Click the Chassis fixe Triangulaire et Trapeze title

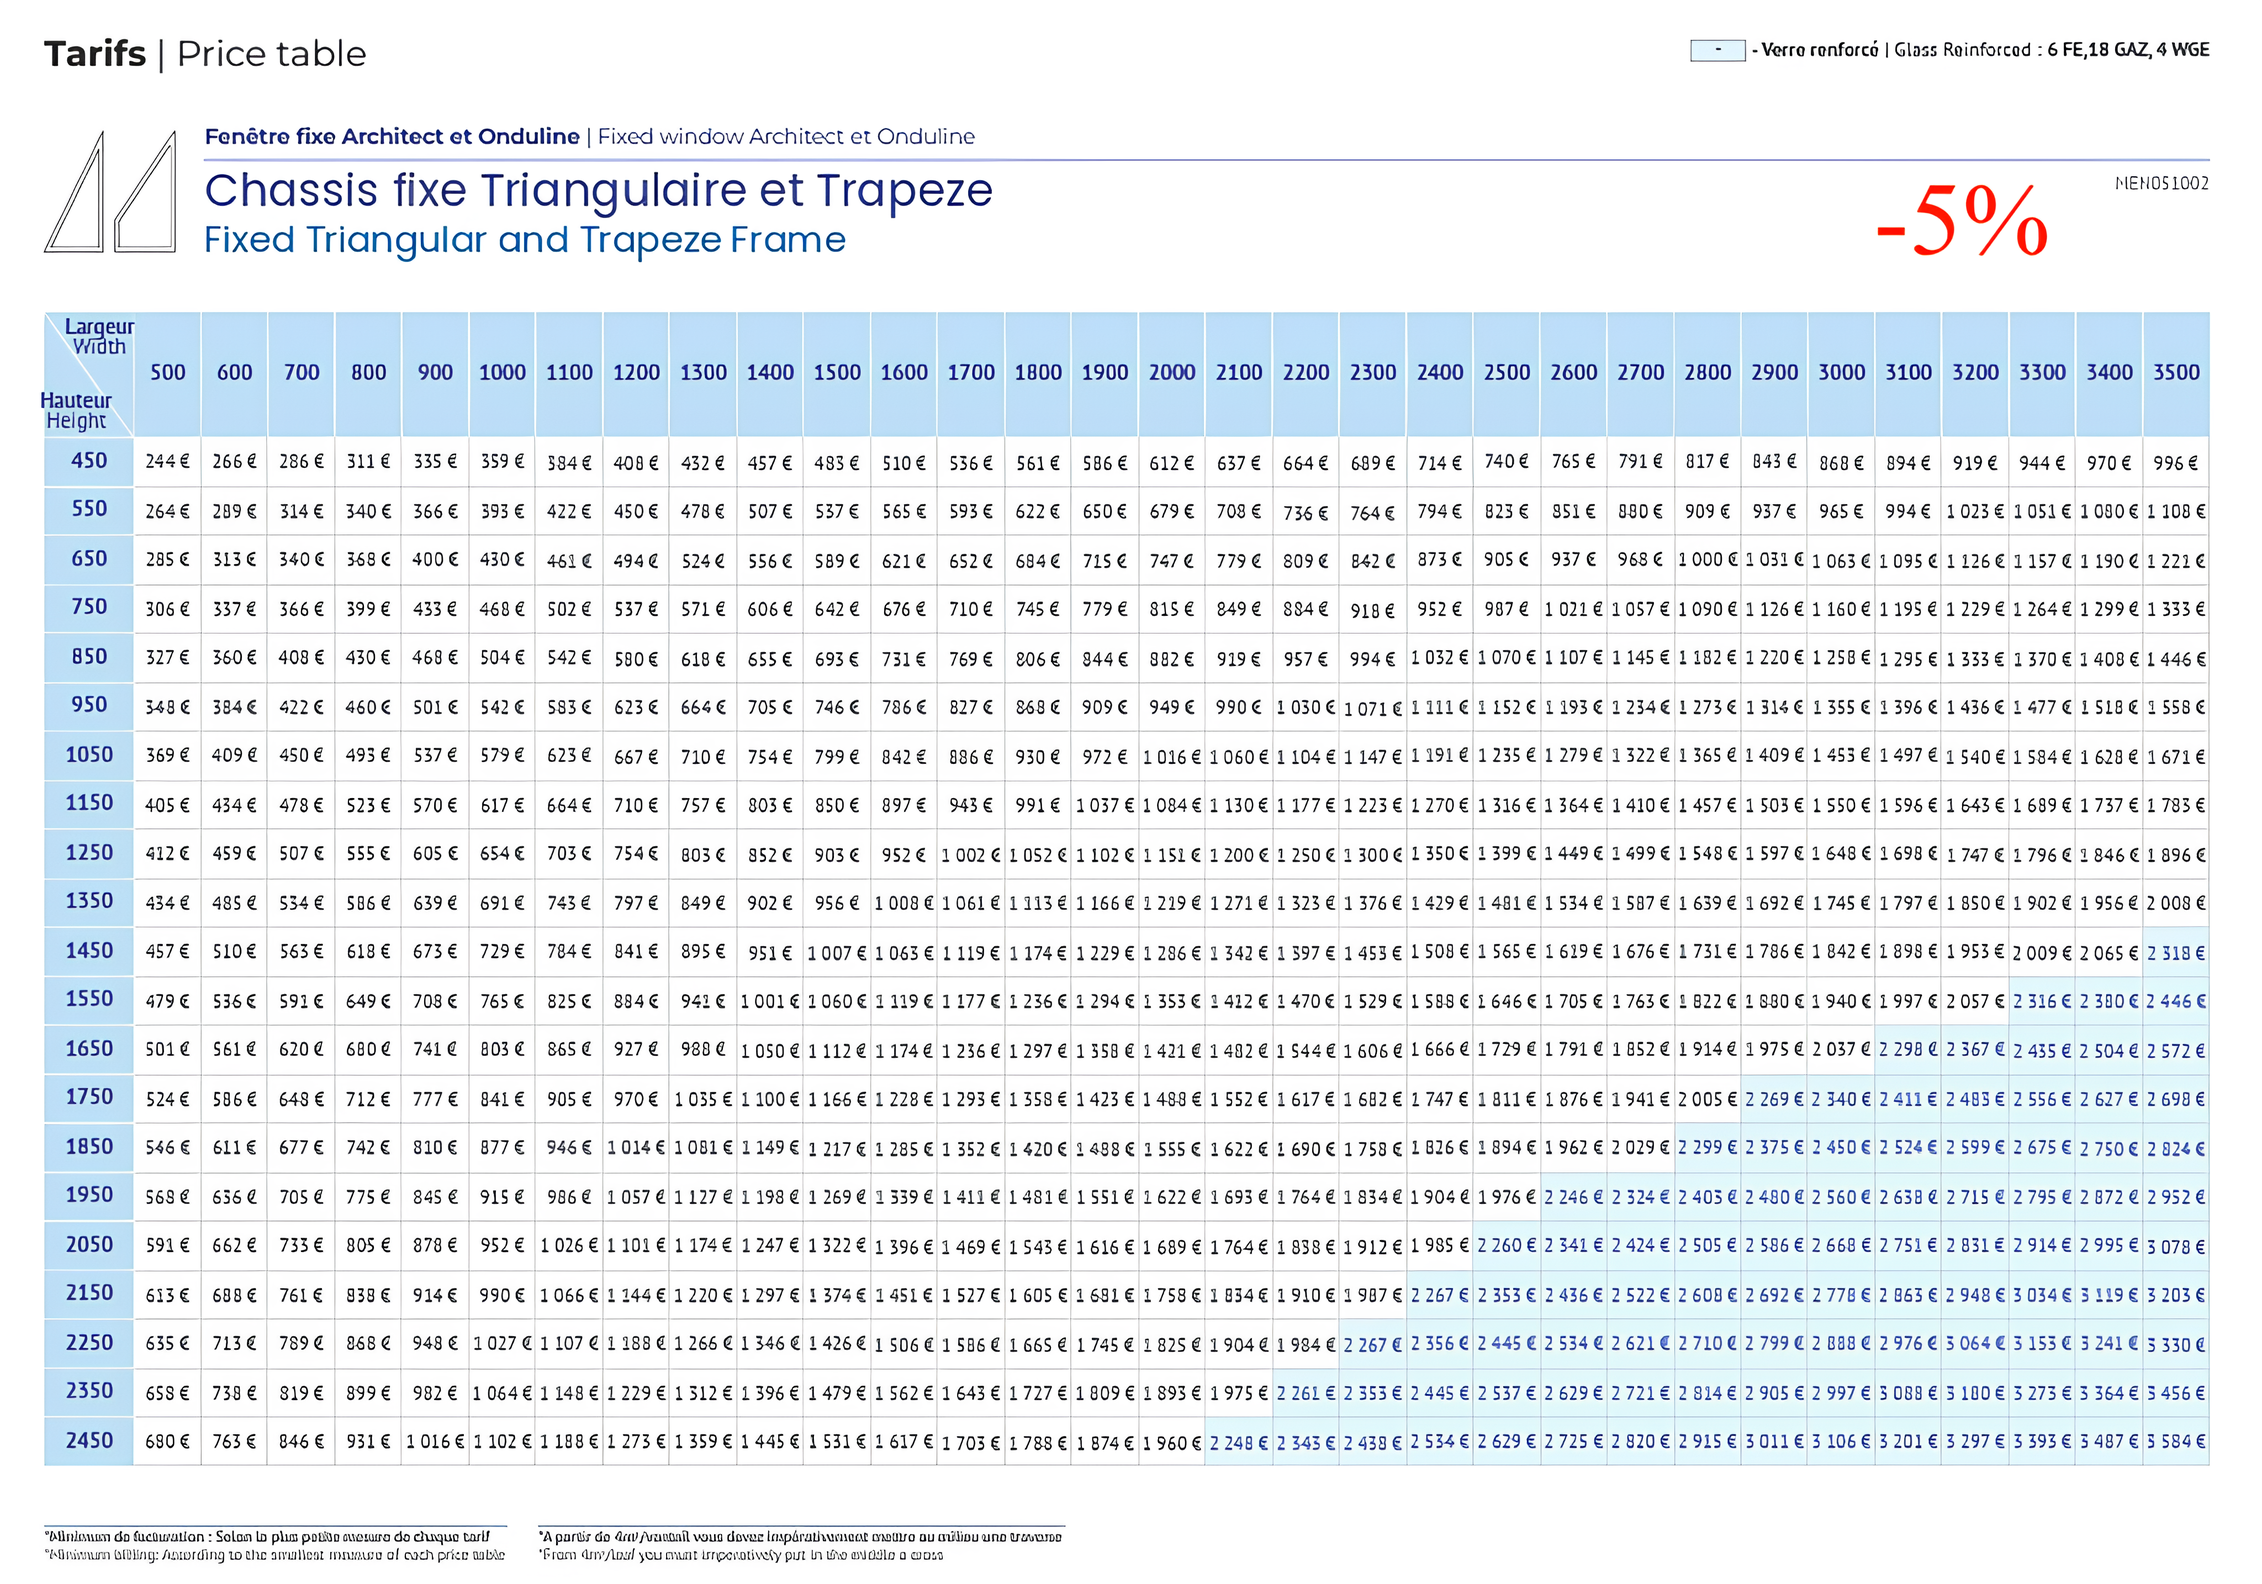coord(598,190)
